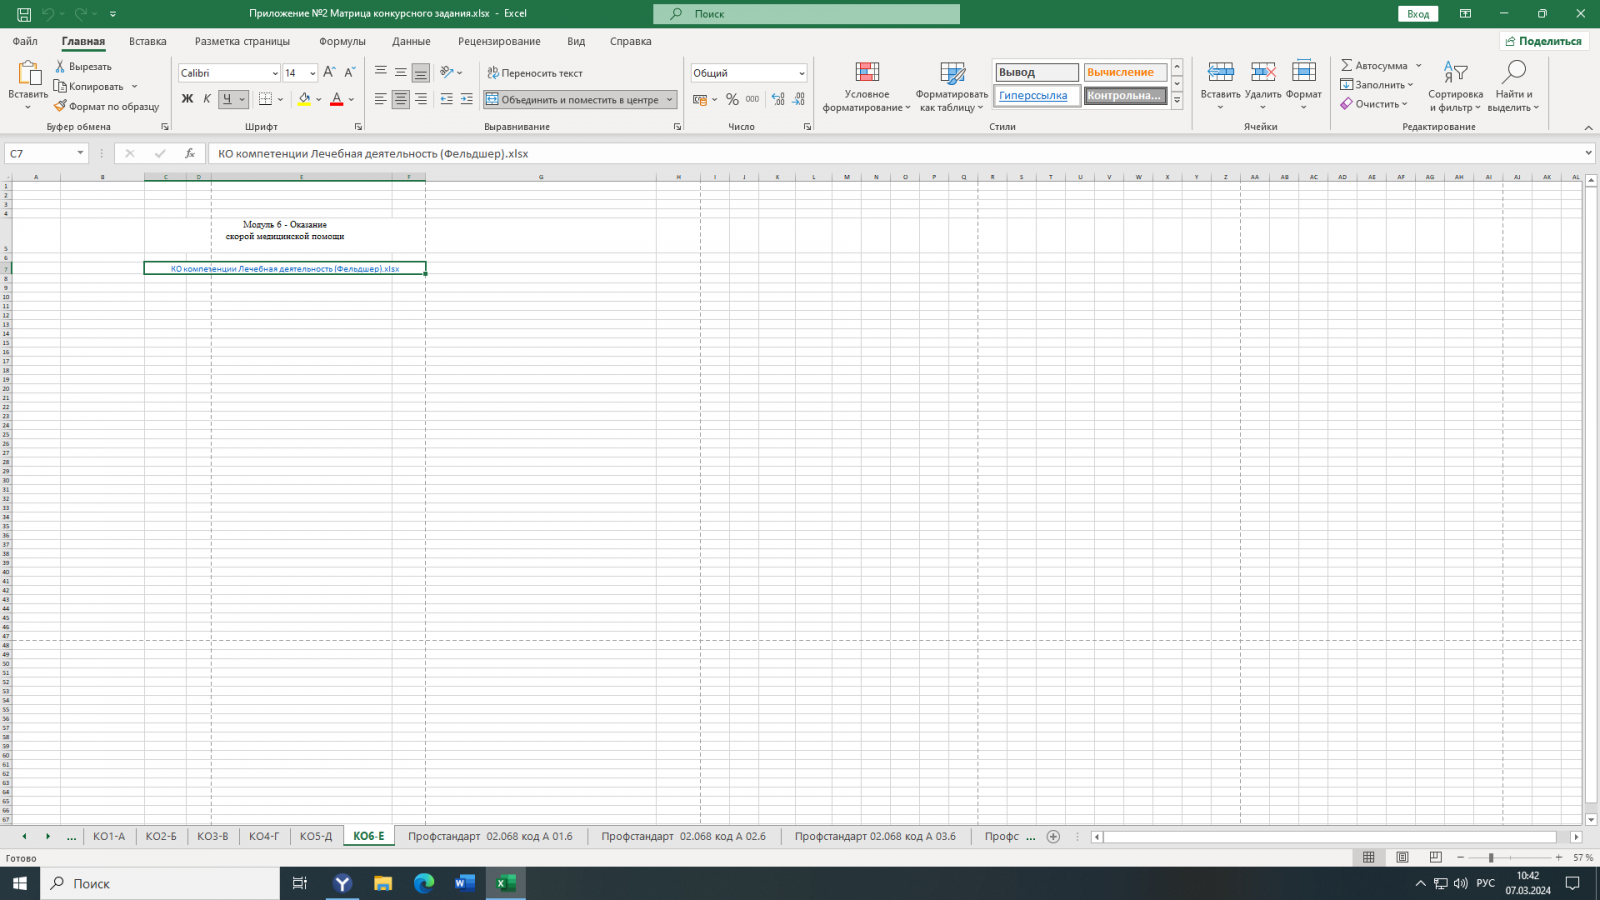Open the Name Box C7 dropdown
Screen dimensions: 1600x900
click(80, 154)
